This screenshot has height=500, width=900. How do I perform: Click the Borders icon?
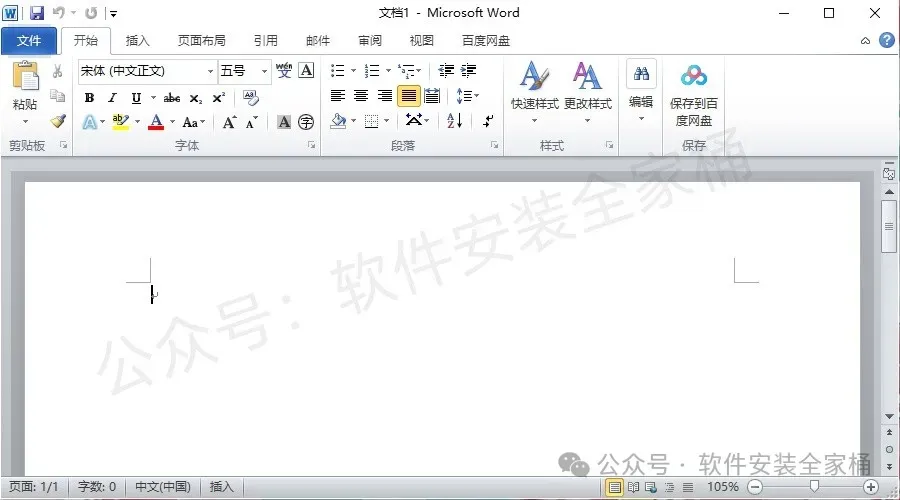372,122
